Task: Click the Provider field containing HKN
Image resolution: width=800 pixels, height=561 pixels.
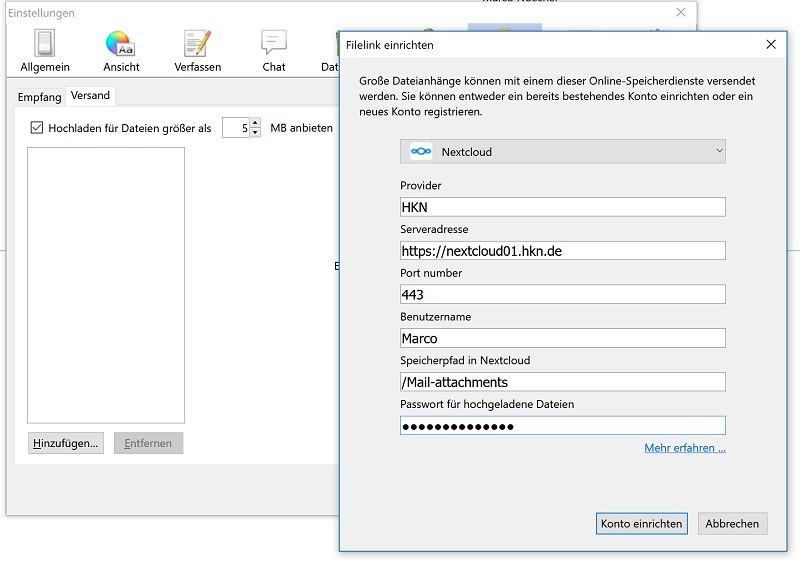Action: point(563,207)
